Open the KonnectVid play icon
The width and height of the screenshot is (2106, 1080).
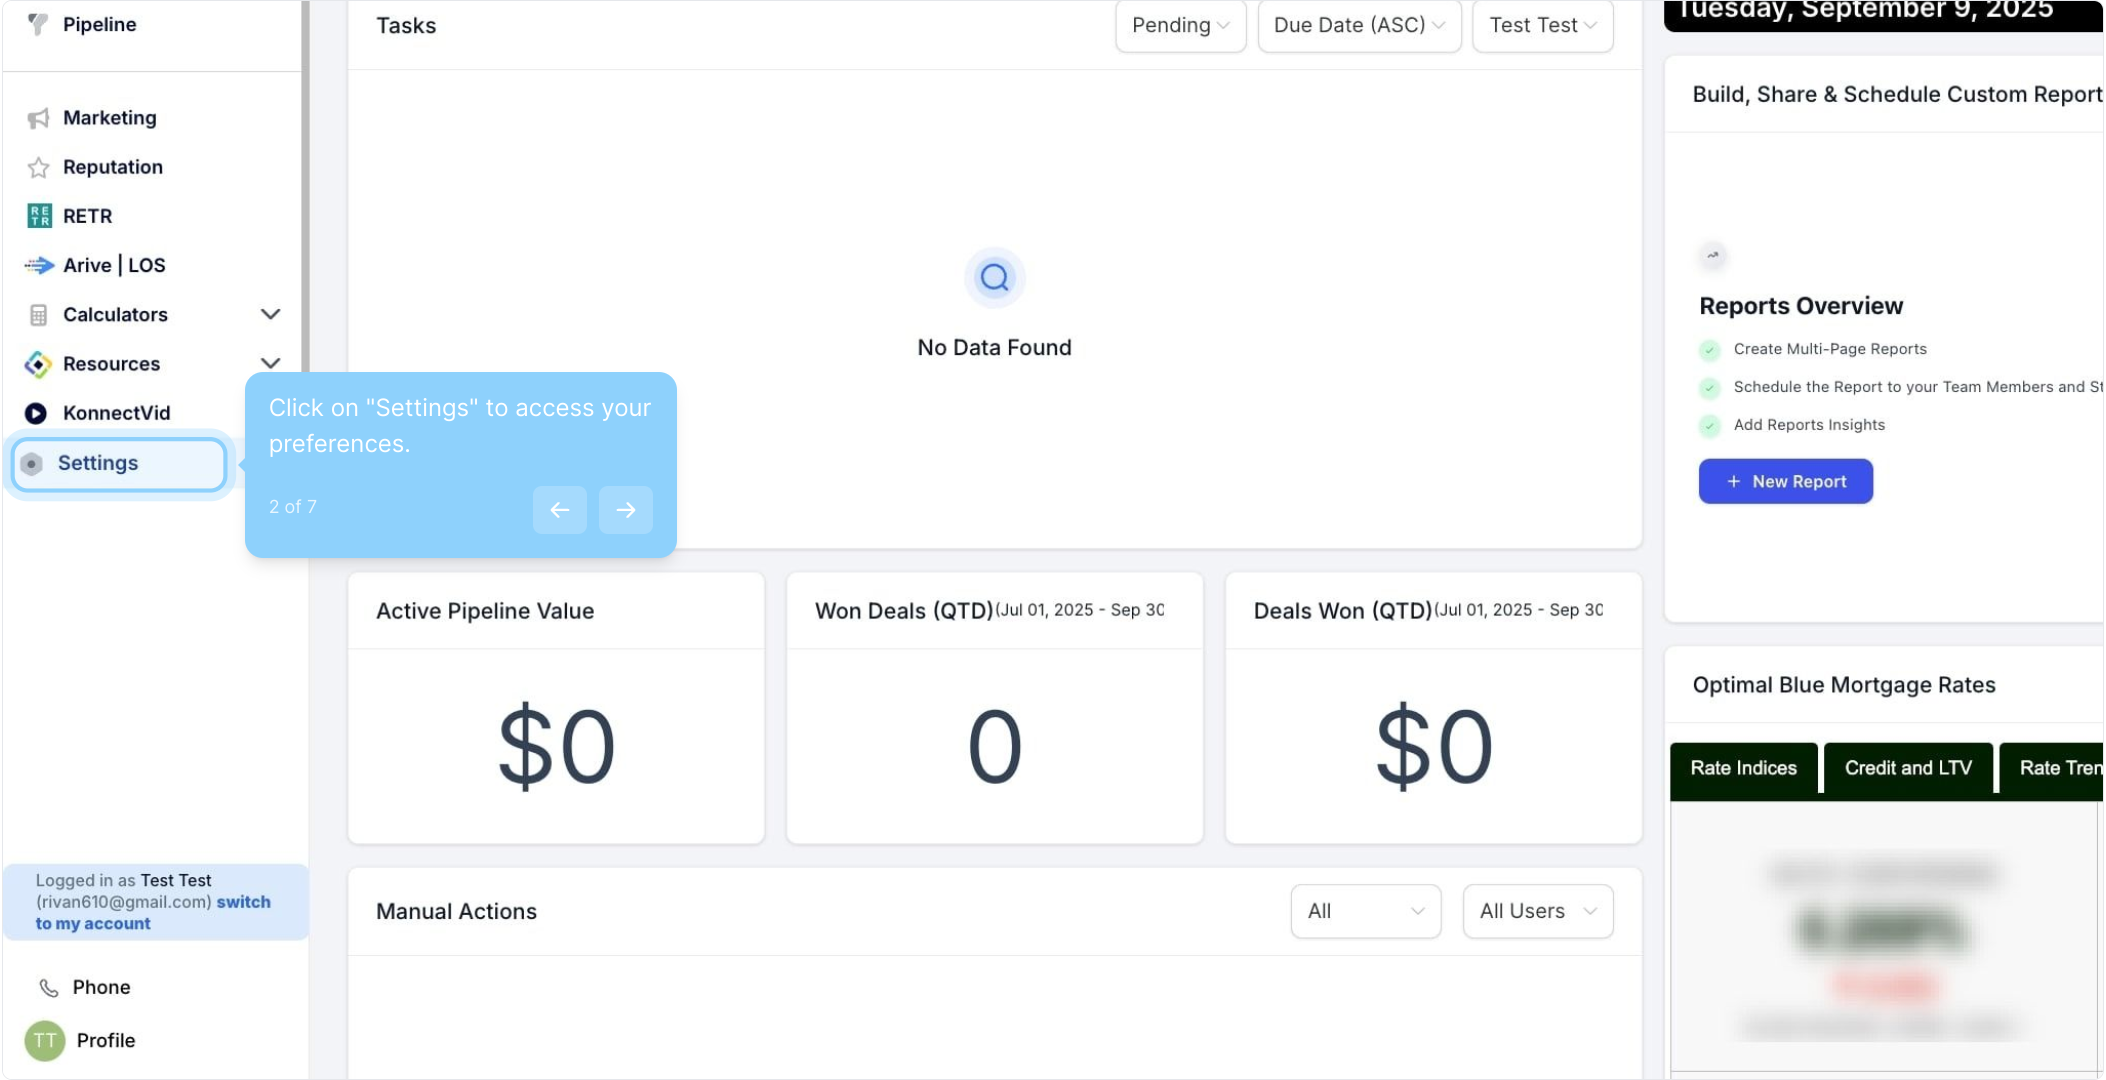tap(36, 413)
